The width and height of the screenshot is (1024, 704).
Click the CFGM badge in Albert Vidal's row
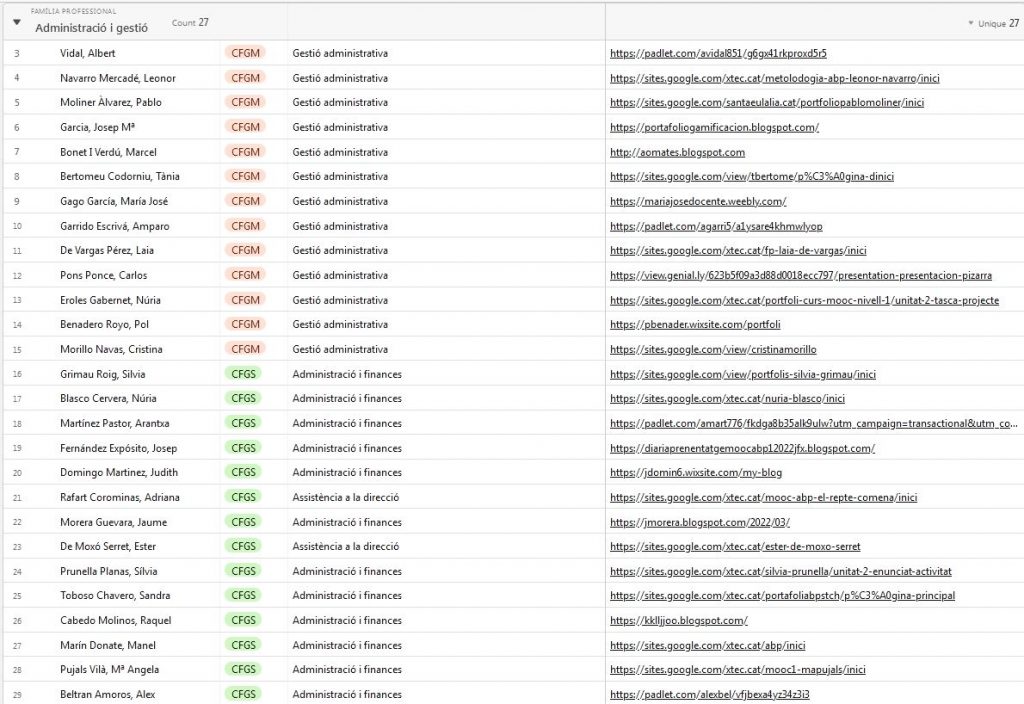pos(245,54)
